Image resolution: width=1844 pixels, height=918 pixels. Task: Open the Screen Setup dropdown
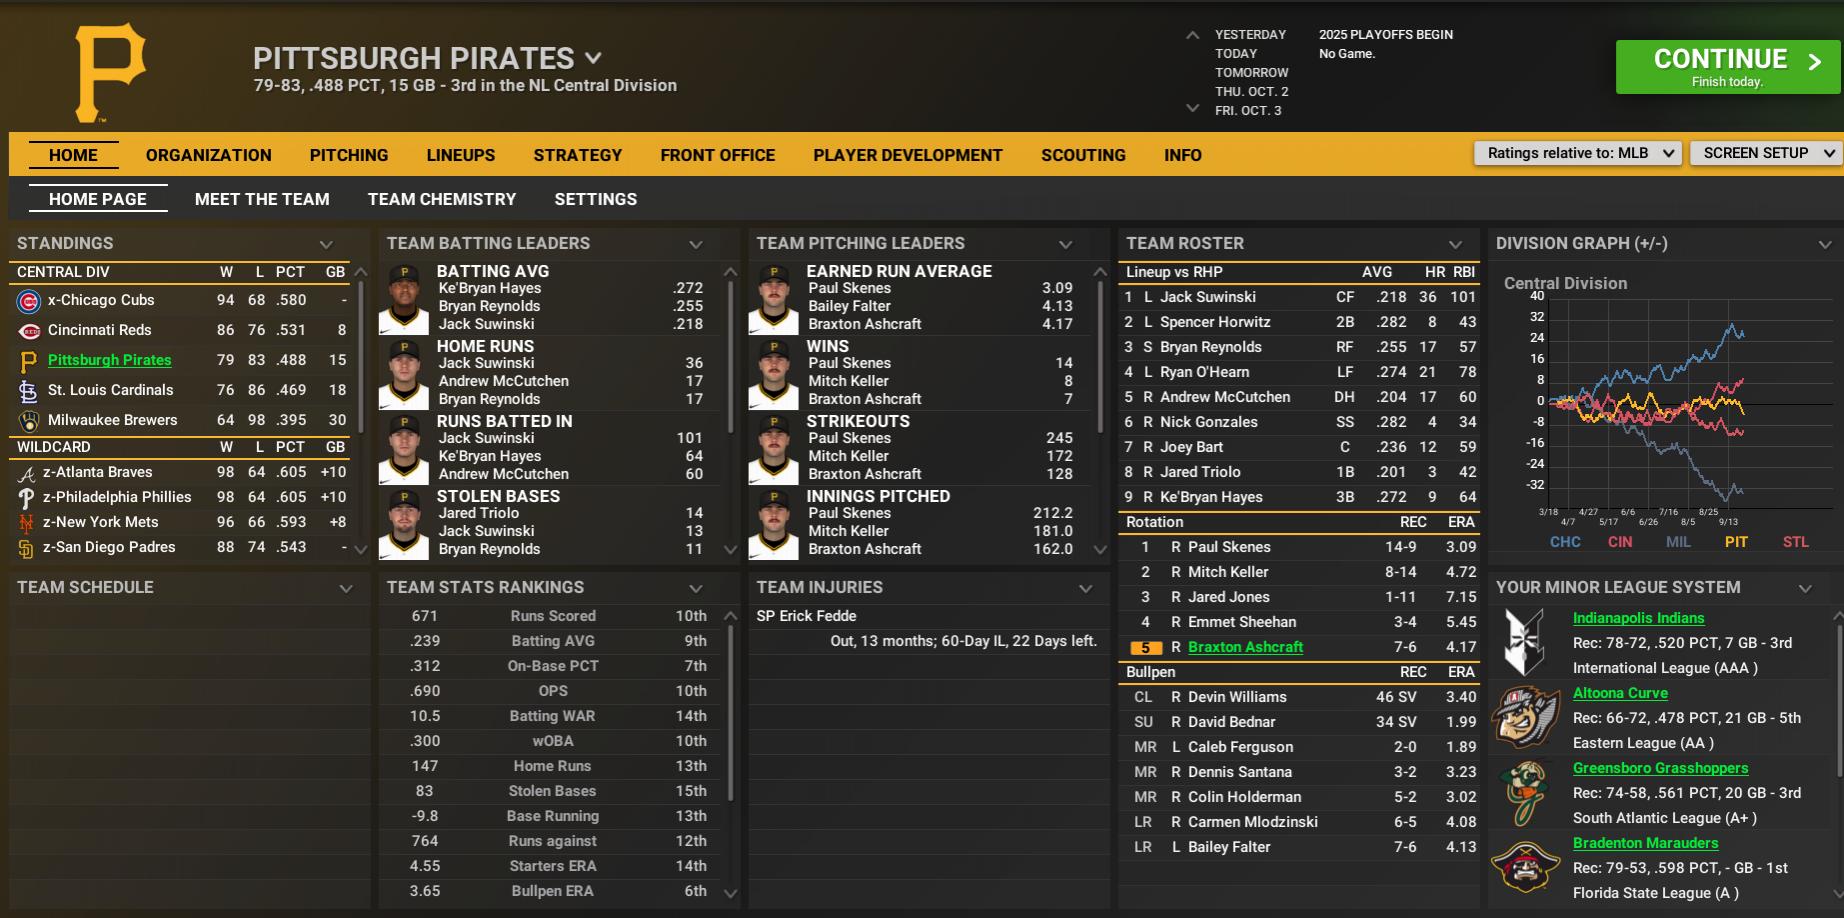1765,153
